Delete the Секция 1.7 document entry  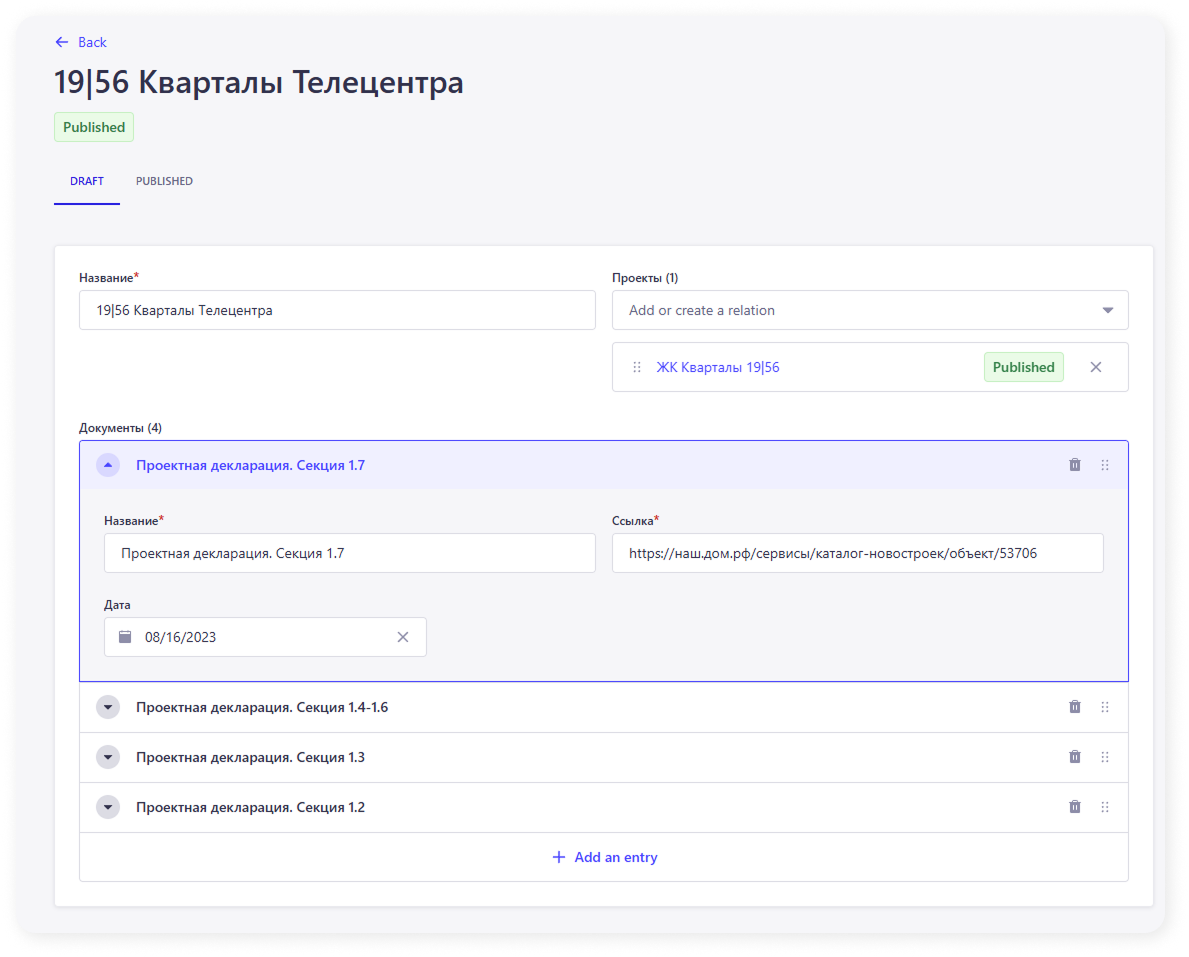click(x=1075, y=465)
